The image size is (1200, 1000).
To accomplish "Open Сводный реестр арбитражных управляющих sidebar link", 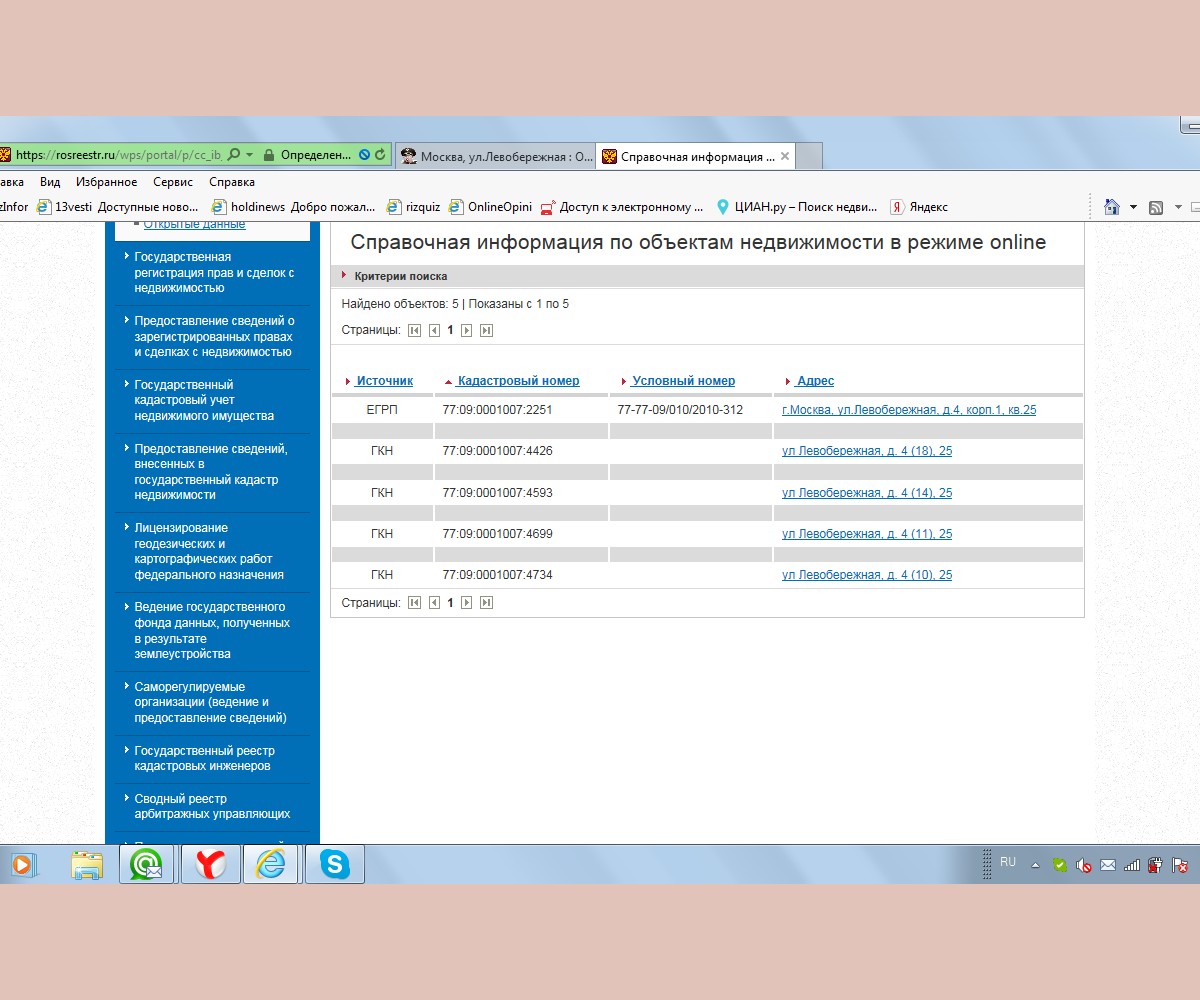I will coord(212,806).
